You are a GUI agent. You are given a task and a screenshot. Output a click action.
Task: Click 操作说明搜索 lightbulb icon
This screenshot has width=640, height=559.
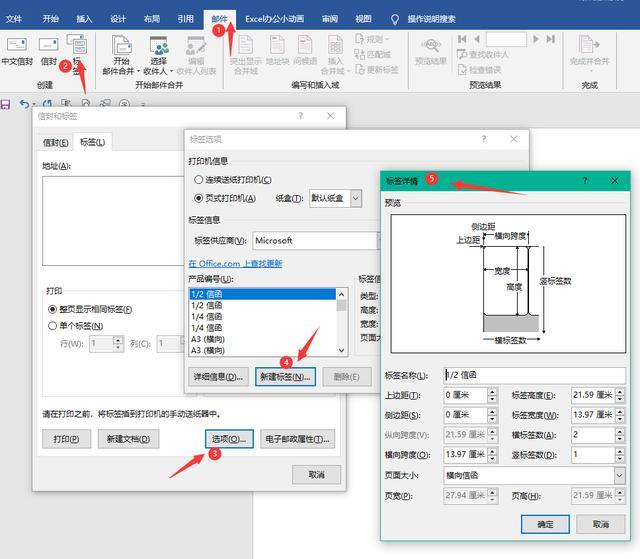pos(394,19)
